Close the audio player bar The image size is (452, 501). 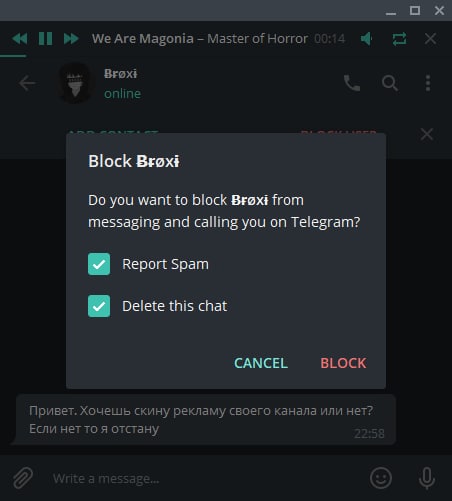pyautogui.click(x=430, y=39)
